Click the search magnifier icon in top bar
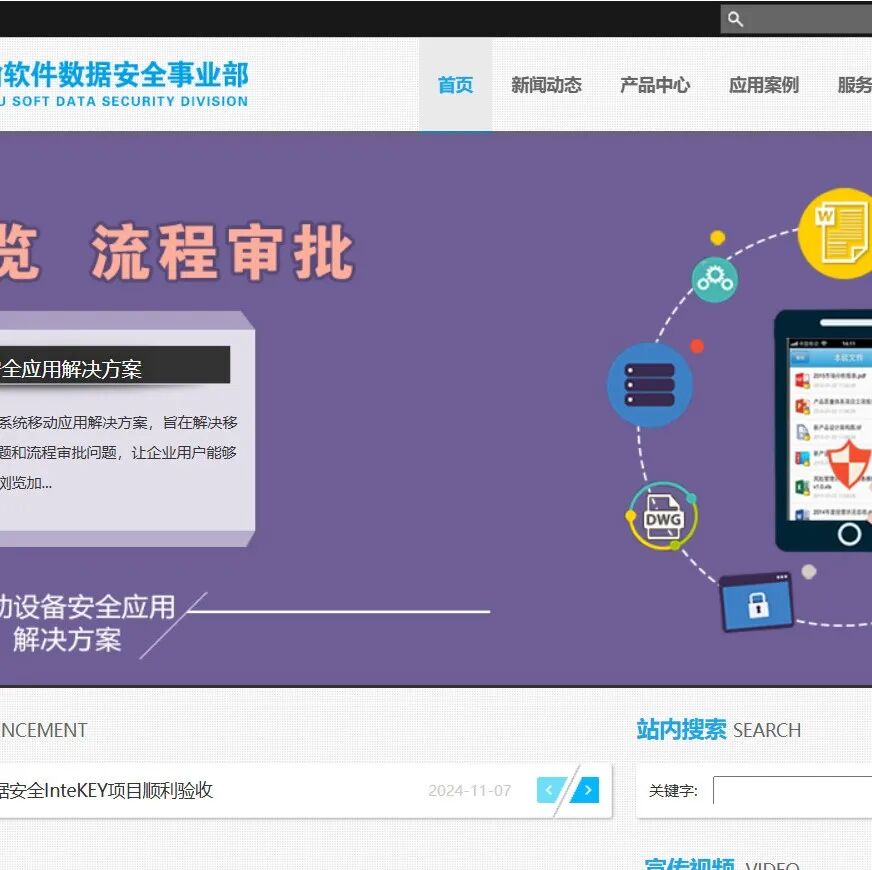The image size is (872, 870). coord(735,19)
